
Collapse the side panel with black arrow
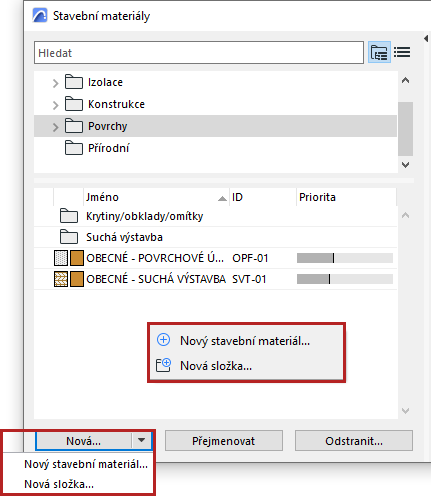(x=426, y=38)
